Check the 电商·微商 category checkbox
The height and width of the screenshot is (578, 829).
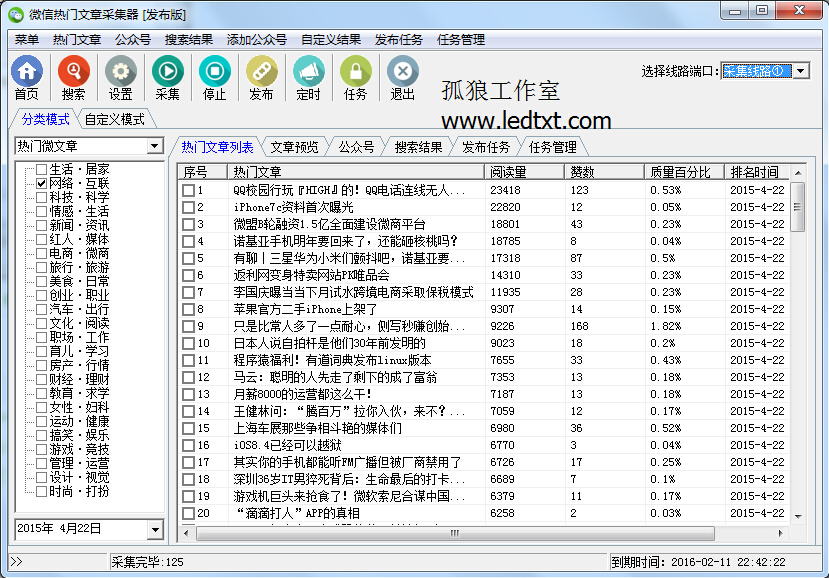pos(41,253)
